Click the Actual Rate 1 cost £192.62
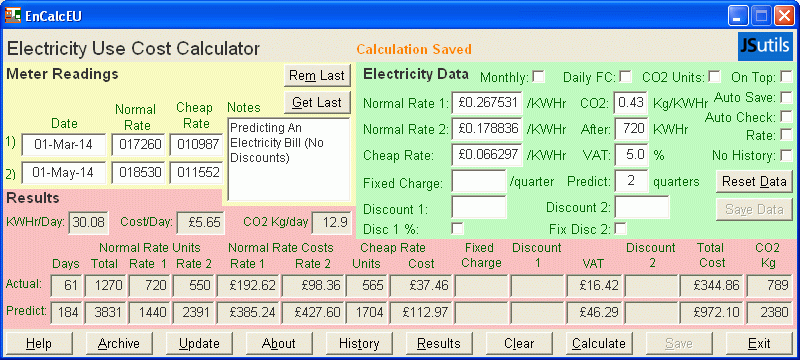Screen dimensions: 800x360 (248, 286)
